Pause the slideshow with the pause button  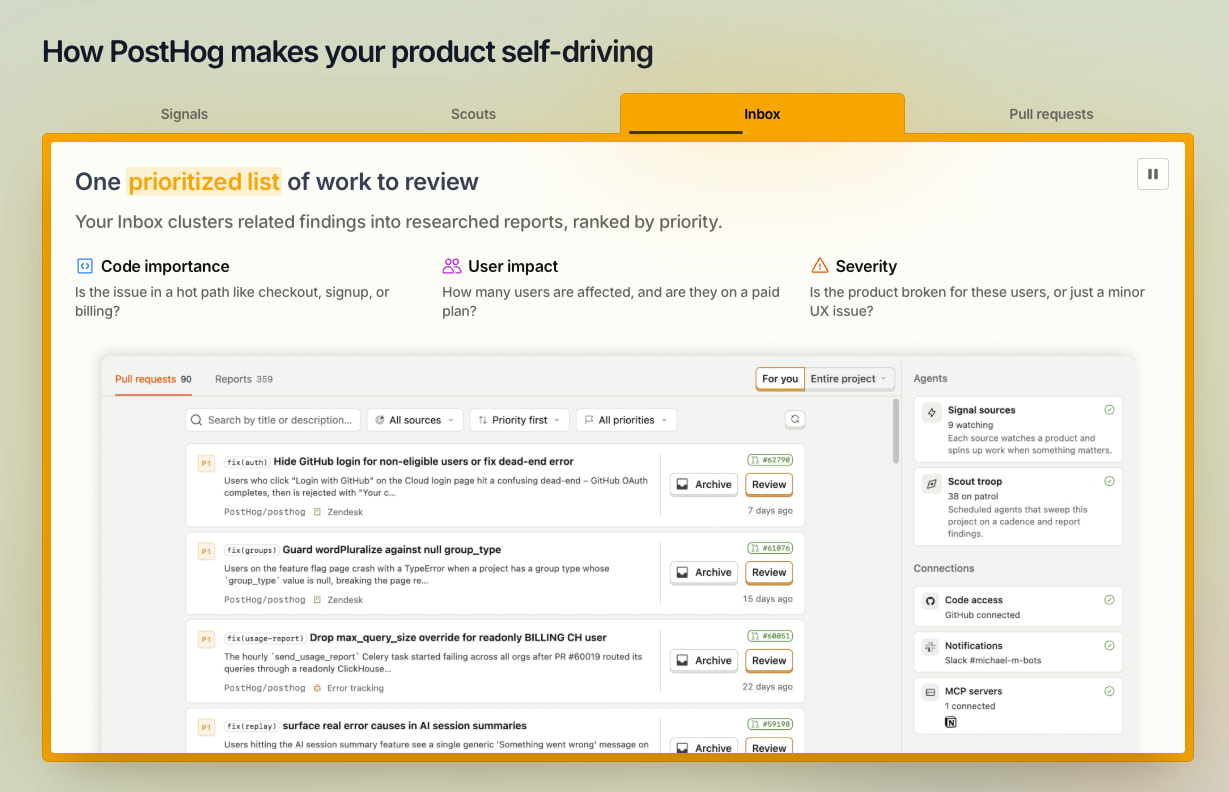tap(1153, 174)
